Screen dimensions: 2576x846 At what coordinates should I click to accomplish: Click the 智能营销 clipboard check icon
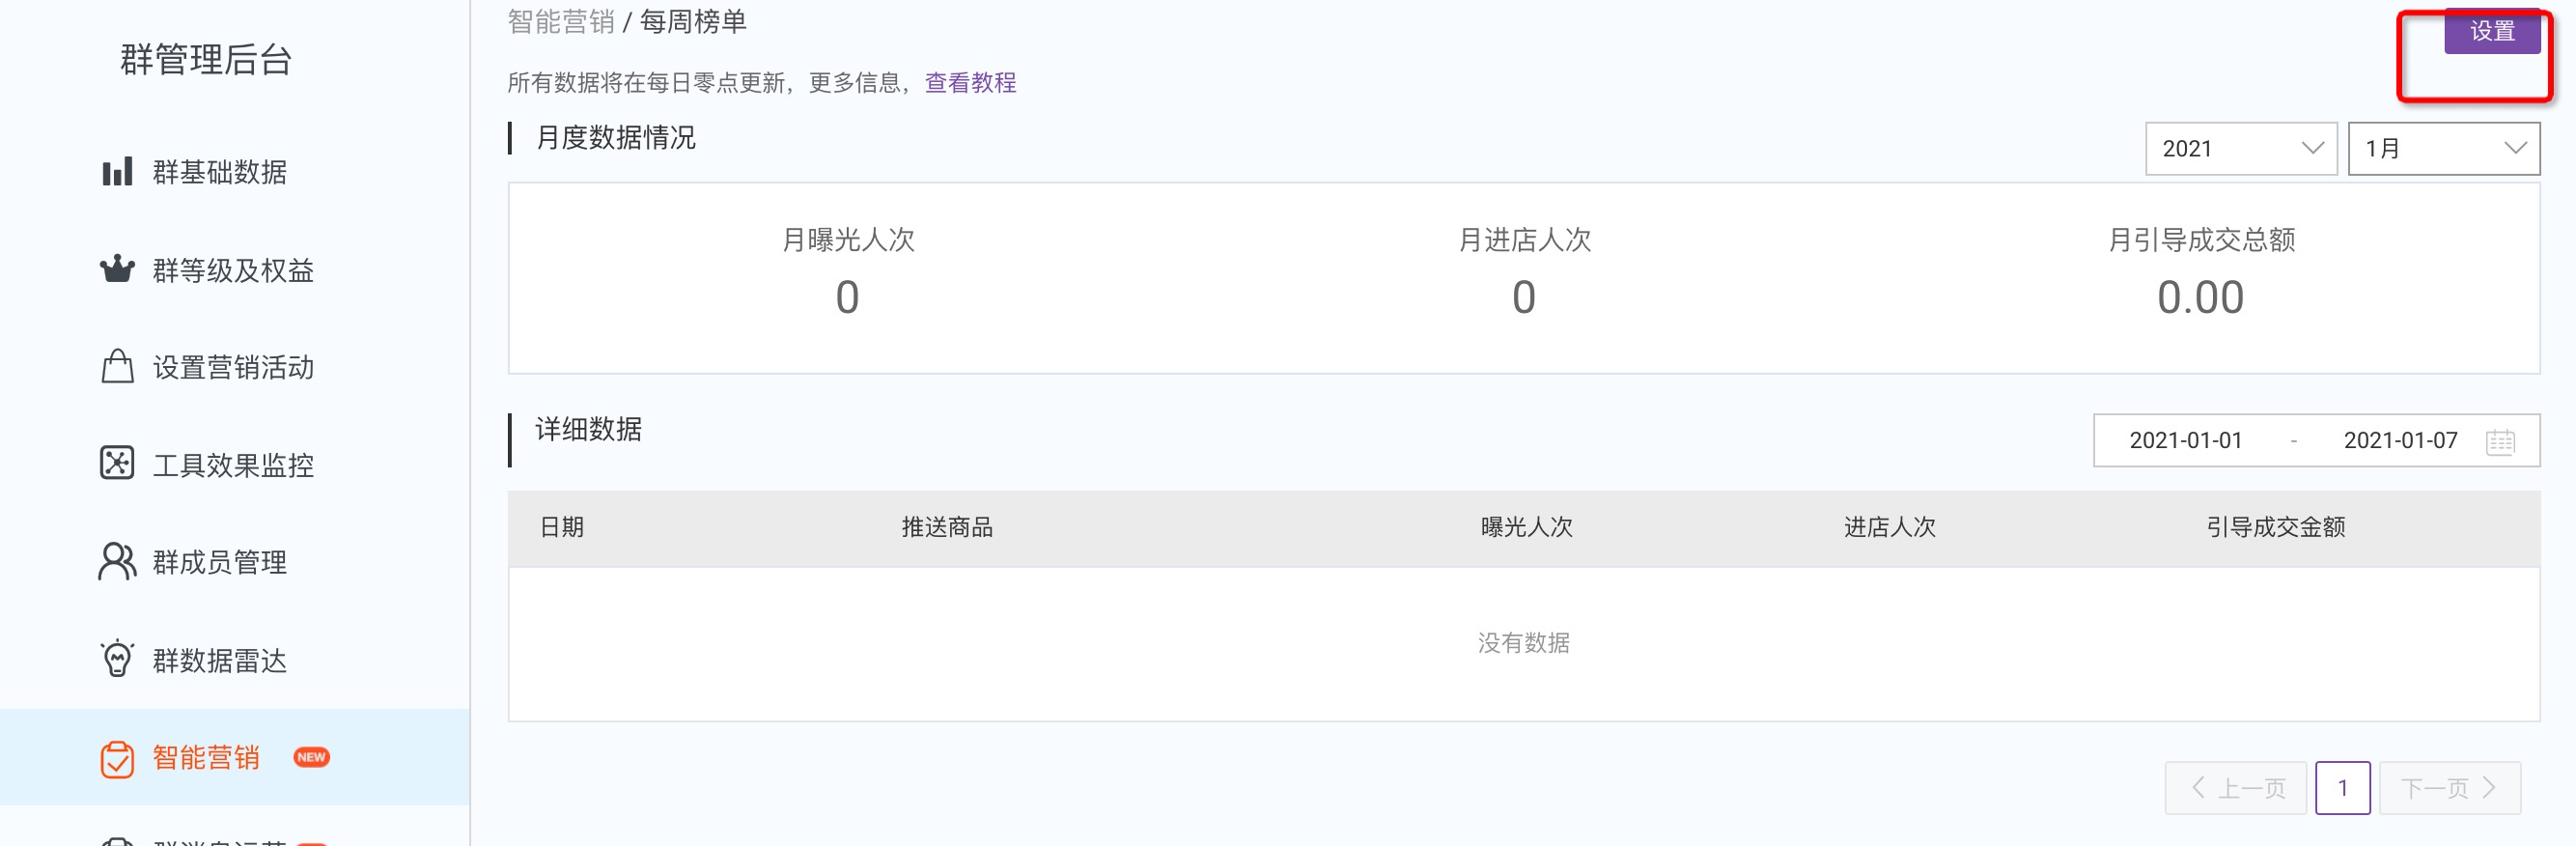point(117,758)
